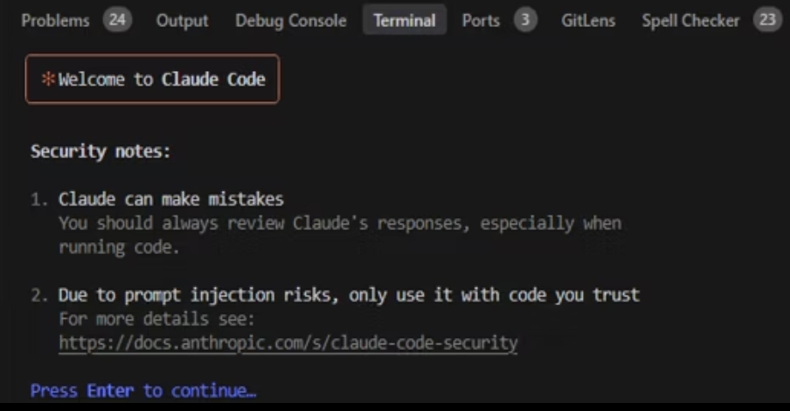
Task: Open the Debug Console tab
Action: point(291,21)
